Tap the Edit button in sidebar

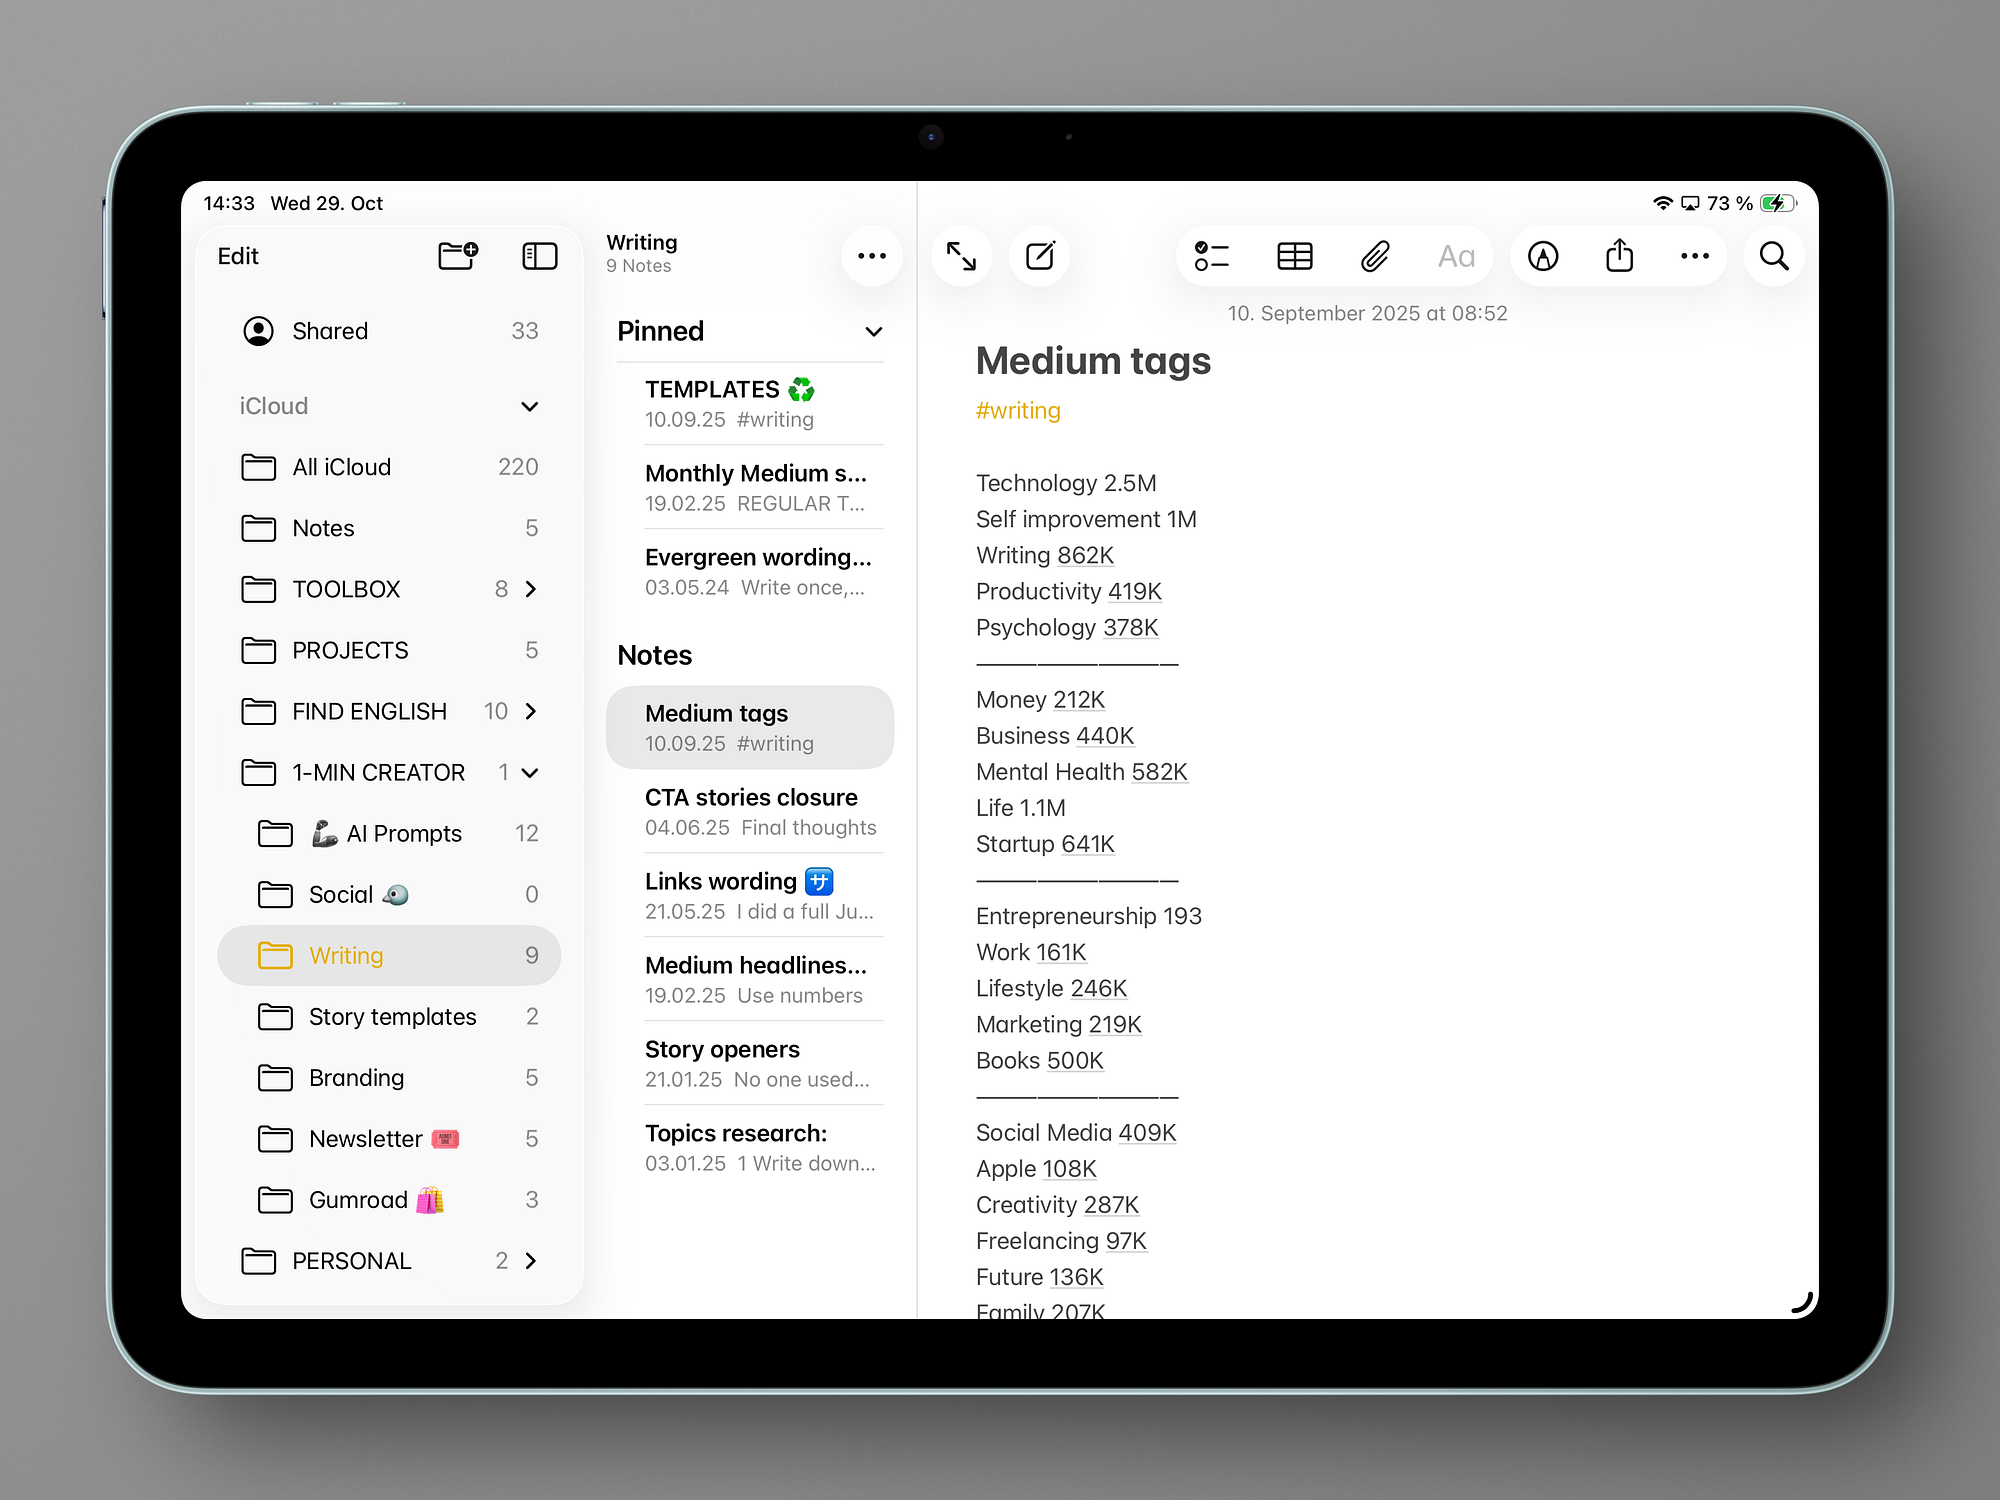(238, 256)
